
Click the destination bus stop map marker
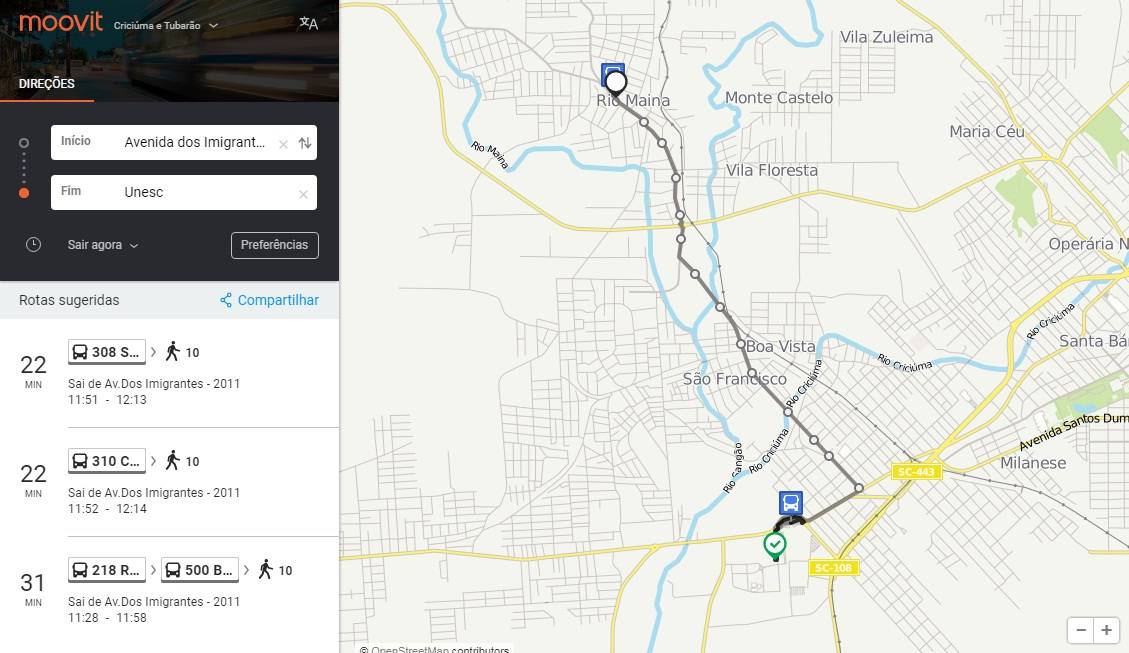pyautogui.click(x=791, y=503)
